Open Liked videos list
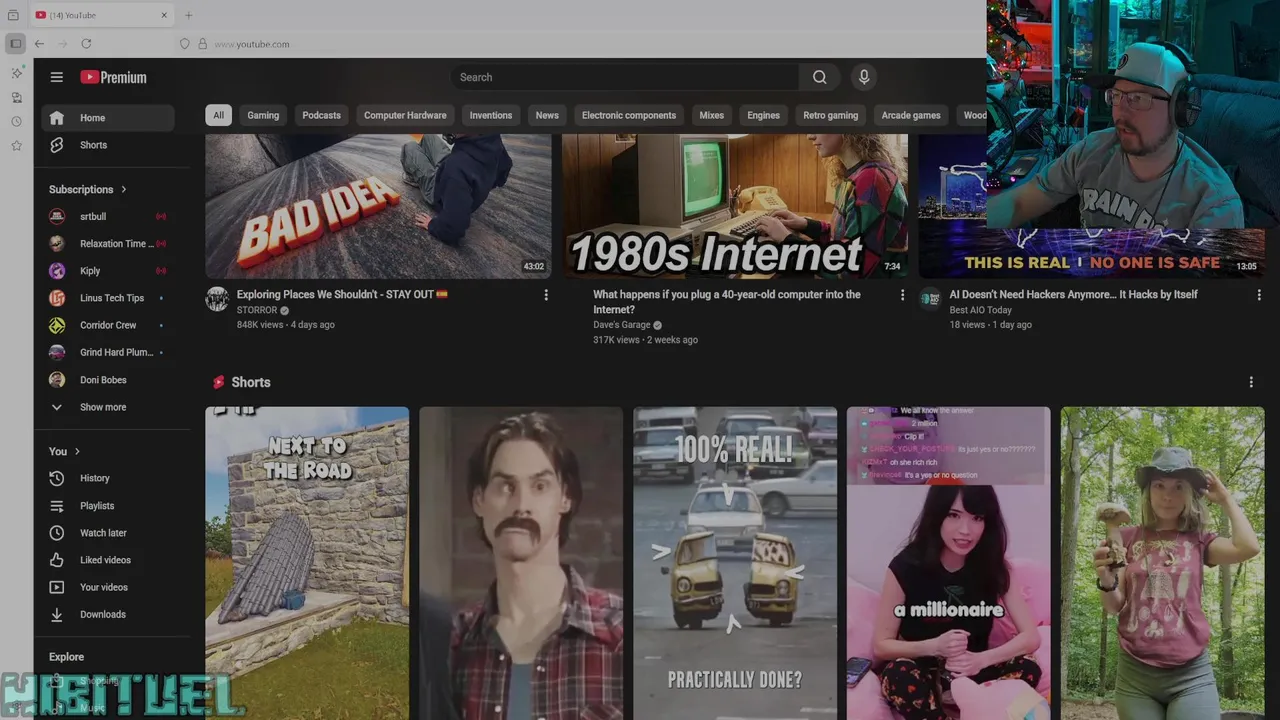This screenshot has height=720, width=1280. click(108, 560)
